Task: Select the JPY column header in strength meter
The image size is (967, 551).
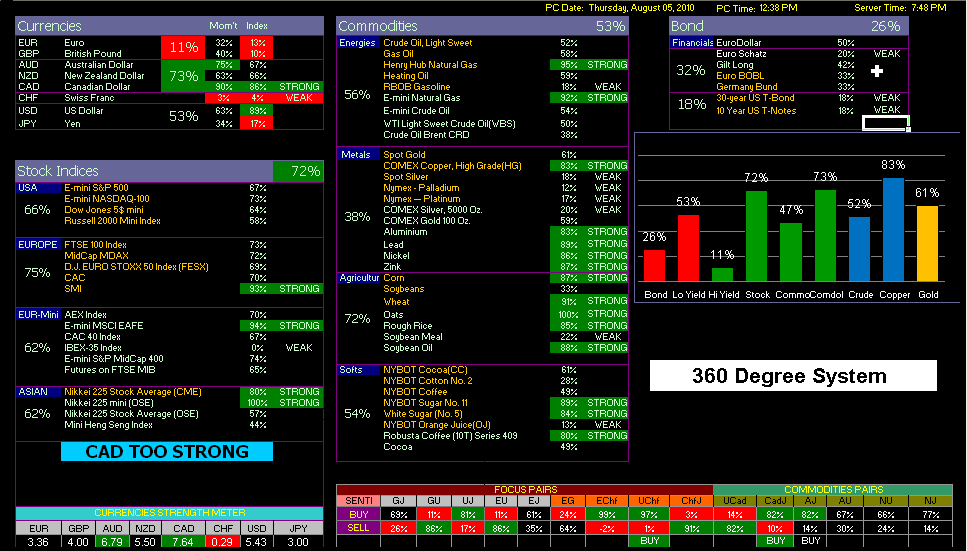Action: coord(298,528)
